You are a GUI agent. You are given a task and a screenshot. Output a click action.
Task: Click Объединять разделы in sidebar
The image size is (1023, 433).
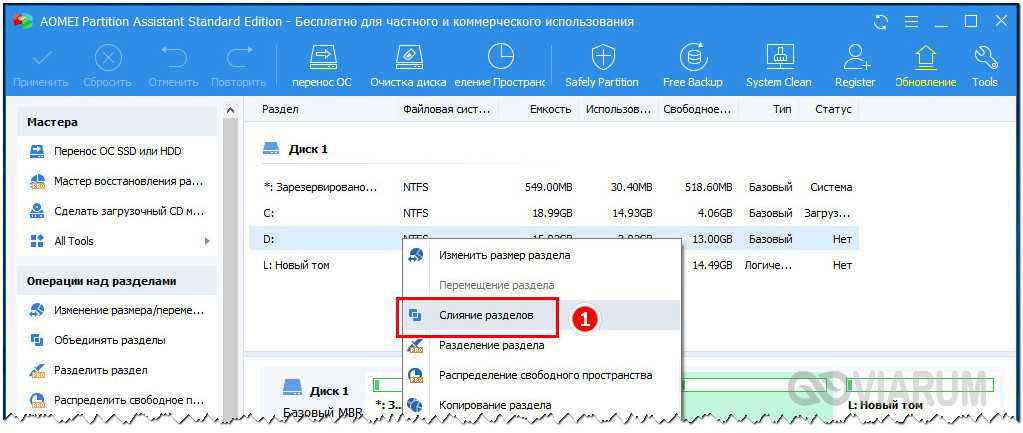(x=109, y=340)
